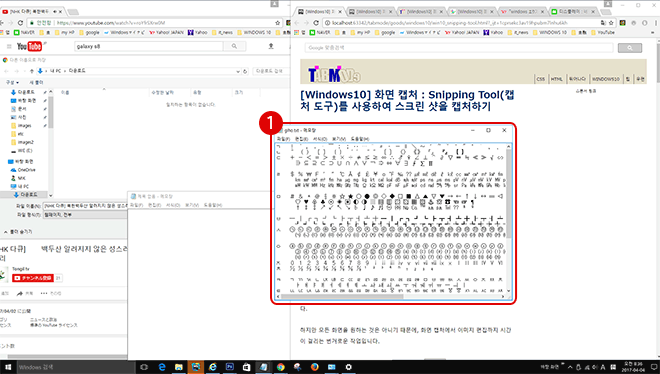Click the WINDOWS10 link in the site navigation
The height and width of the screenshot is (374, 660).
coord(605,79)
